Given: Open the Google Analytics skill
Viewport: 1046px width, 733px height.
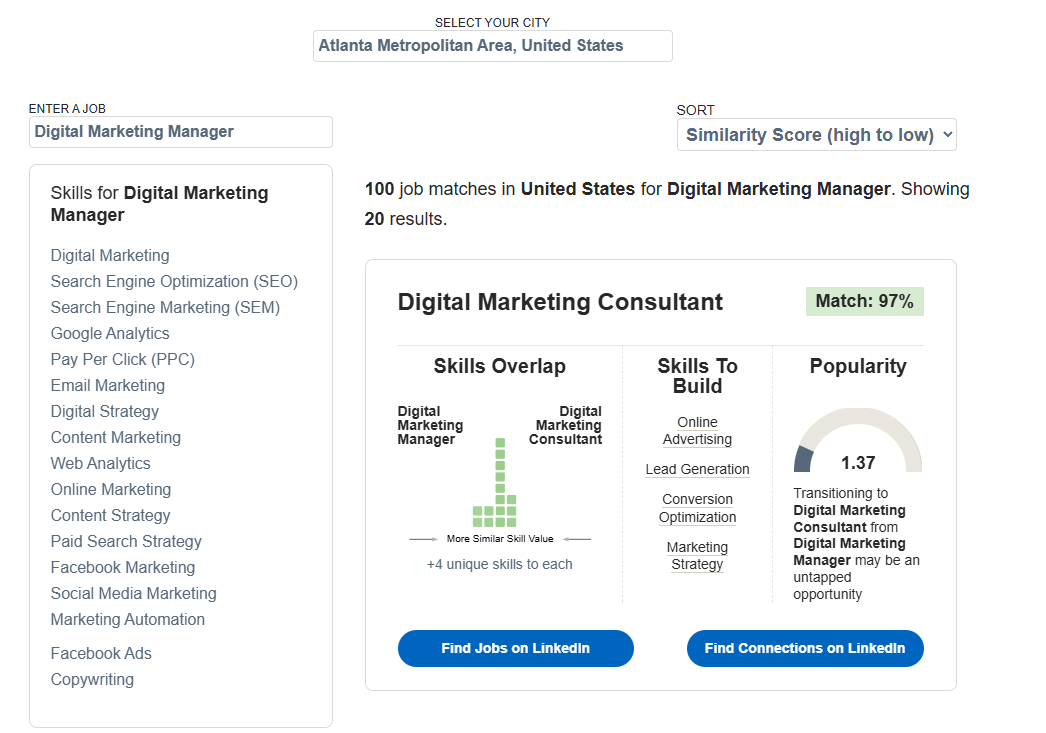Looking at the screenshot, I should tap(110, 333).
